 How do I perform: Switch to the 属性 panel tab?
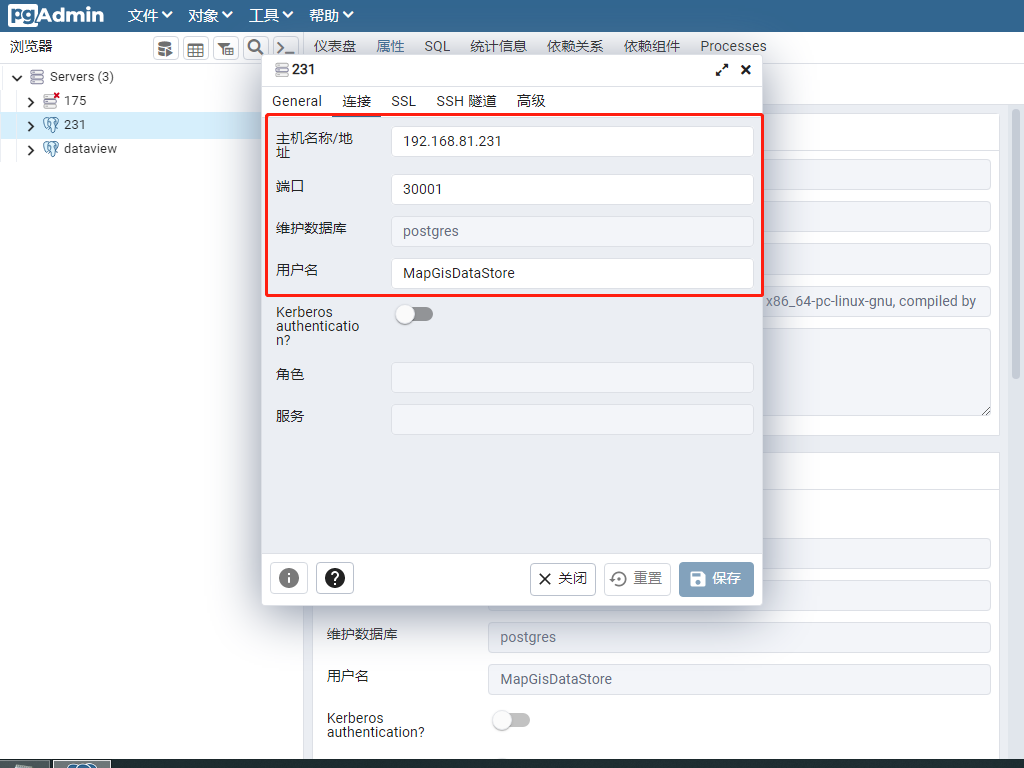390,46
